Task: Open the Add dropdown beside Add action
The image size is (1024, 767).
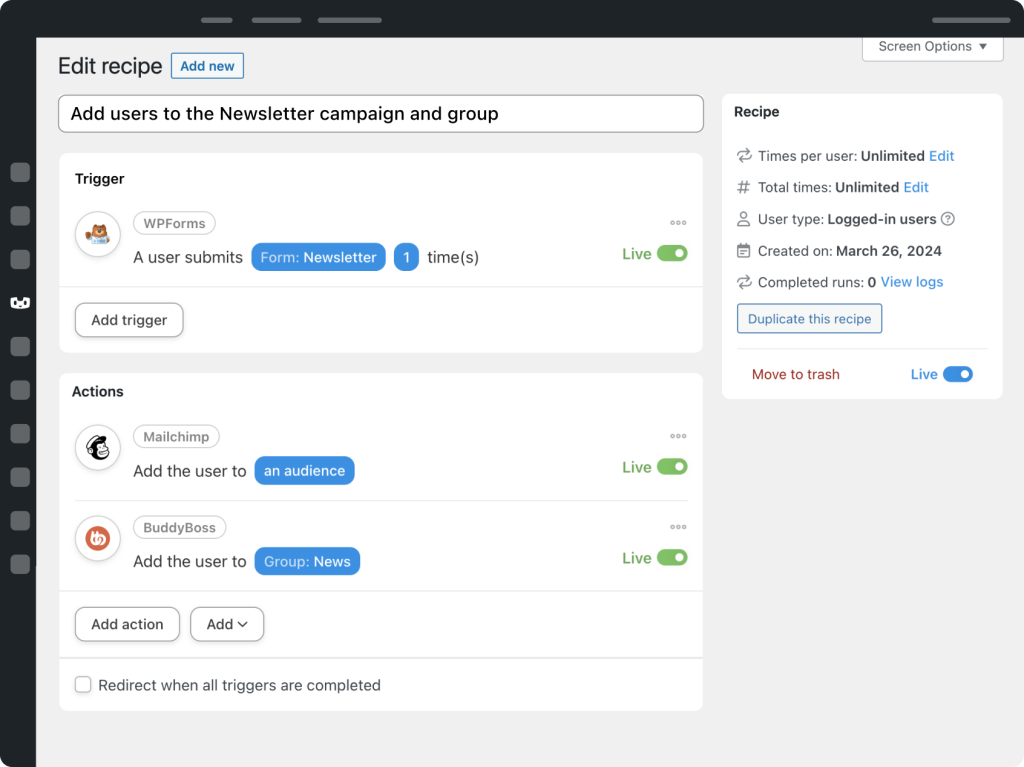Action: click(x=227, y=624)
